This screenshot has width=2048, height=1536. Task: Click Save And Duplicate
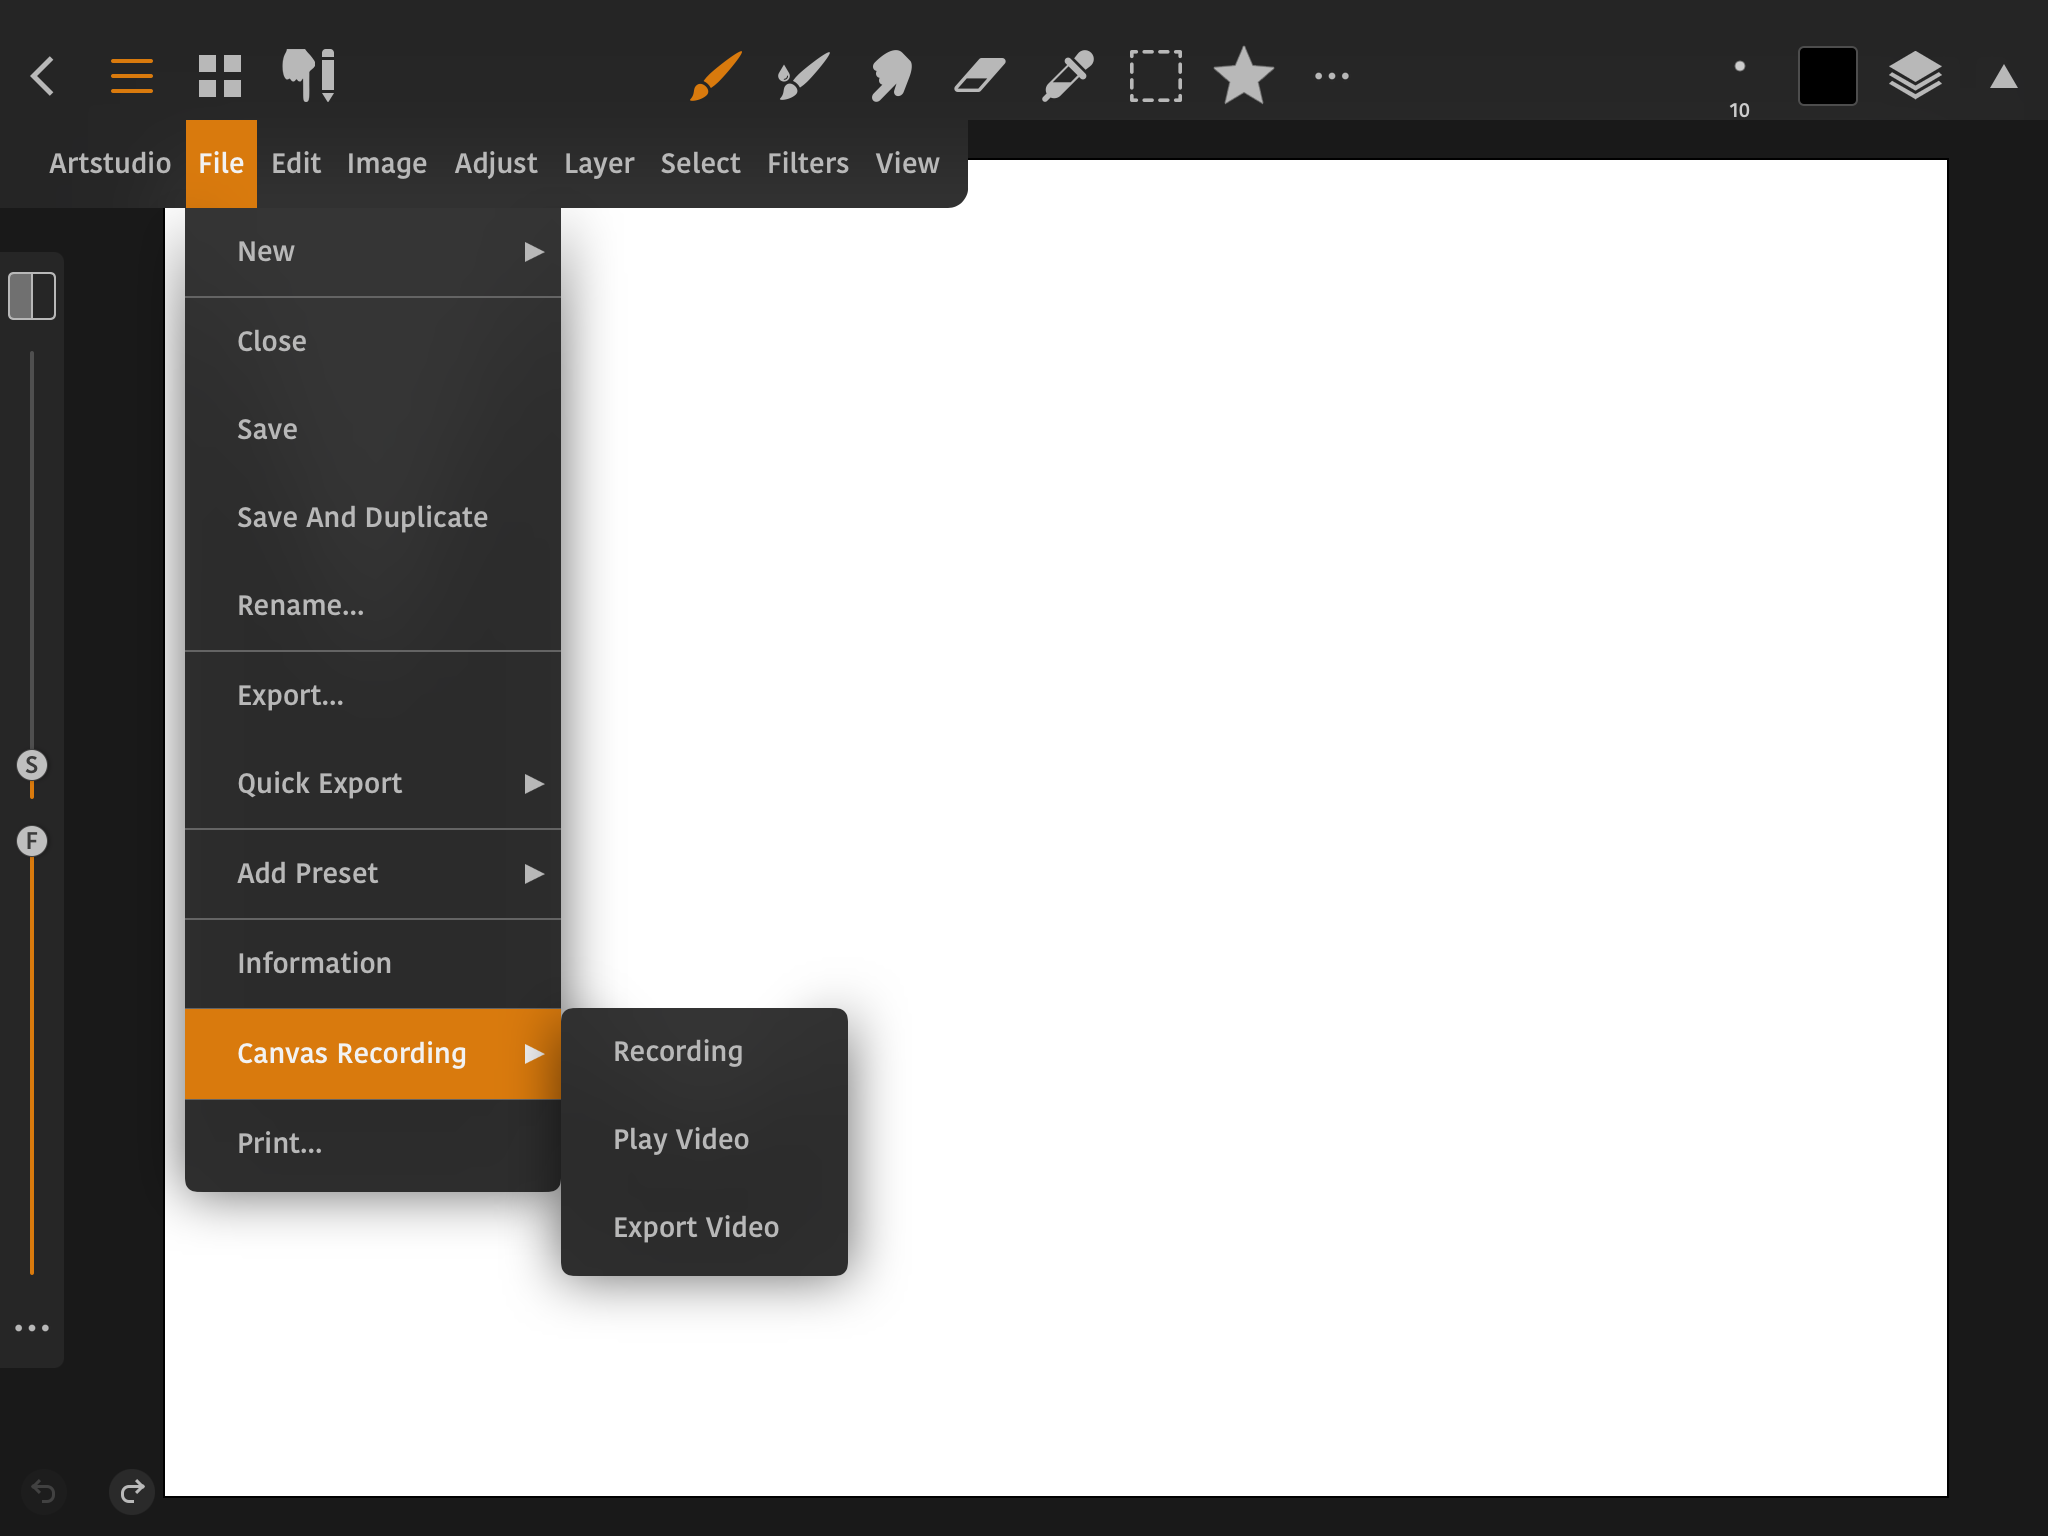tap(362, 517)
